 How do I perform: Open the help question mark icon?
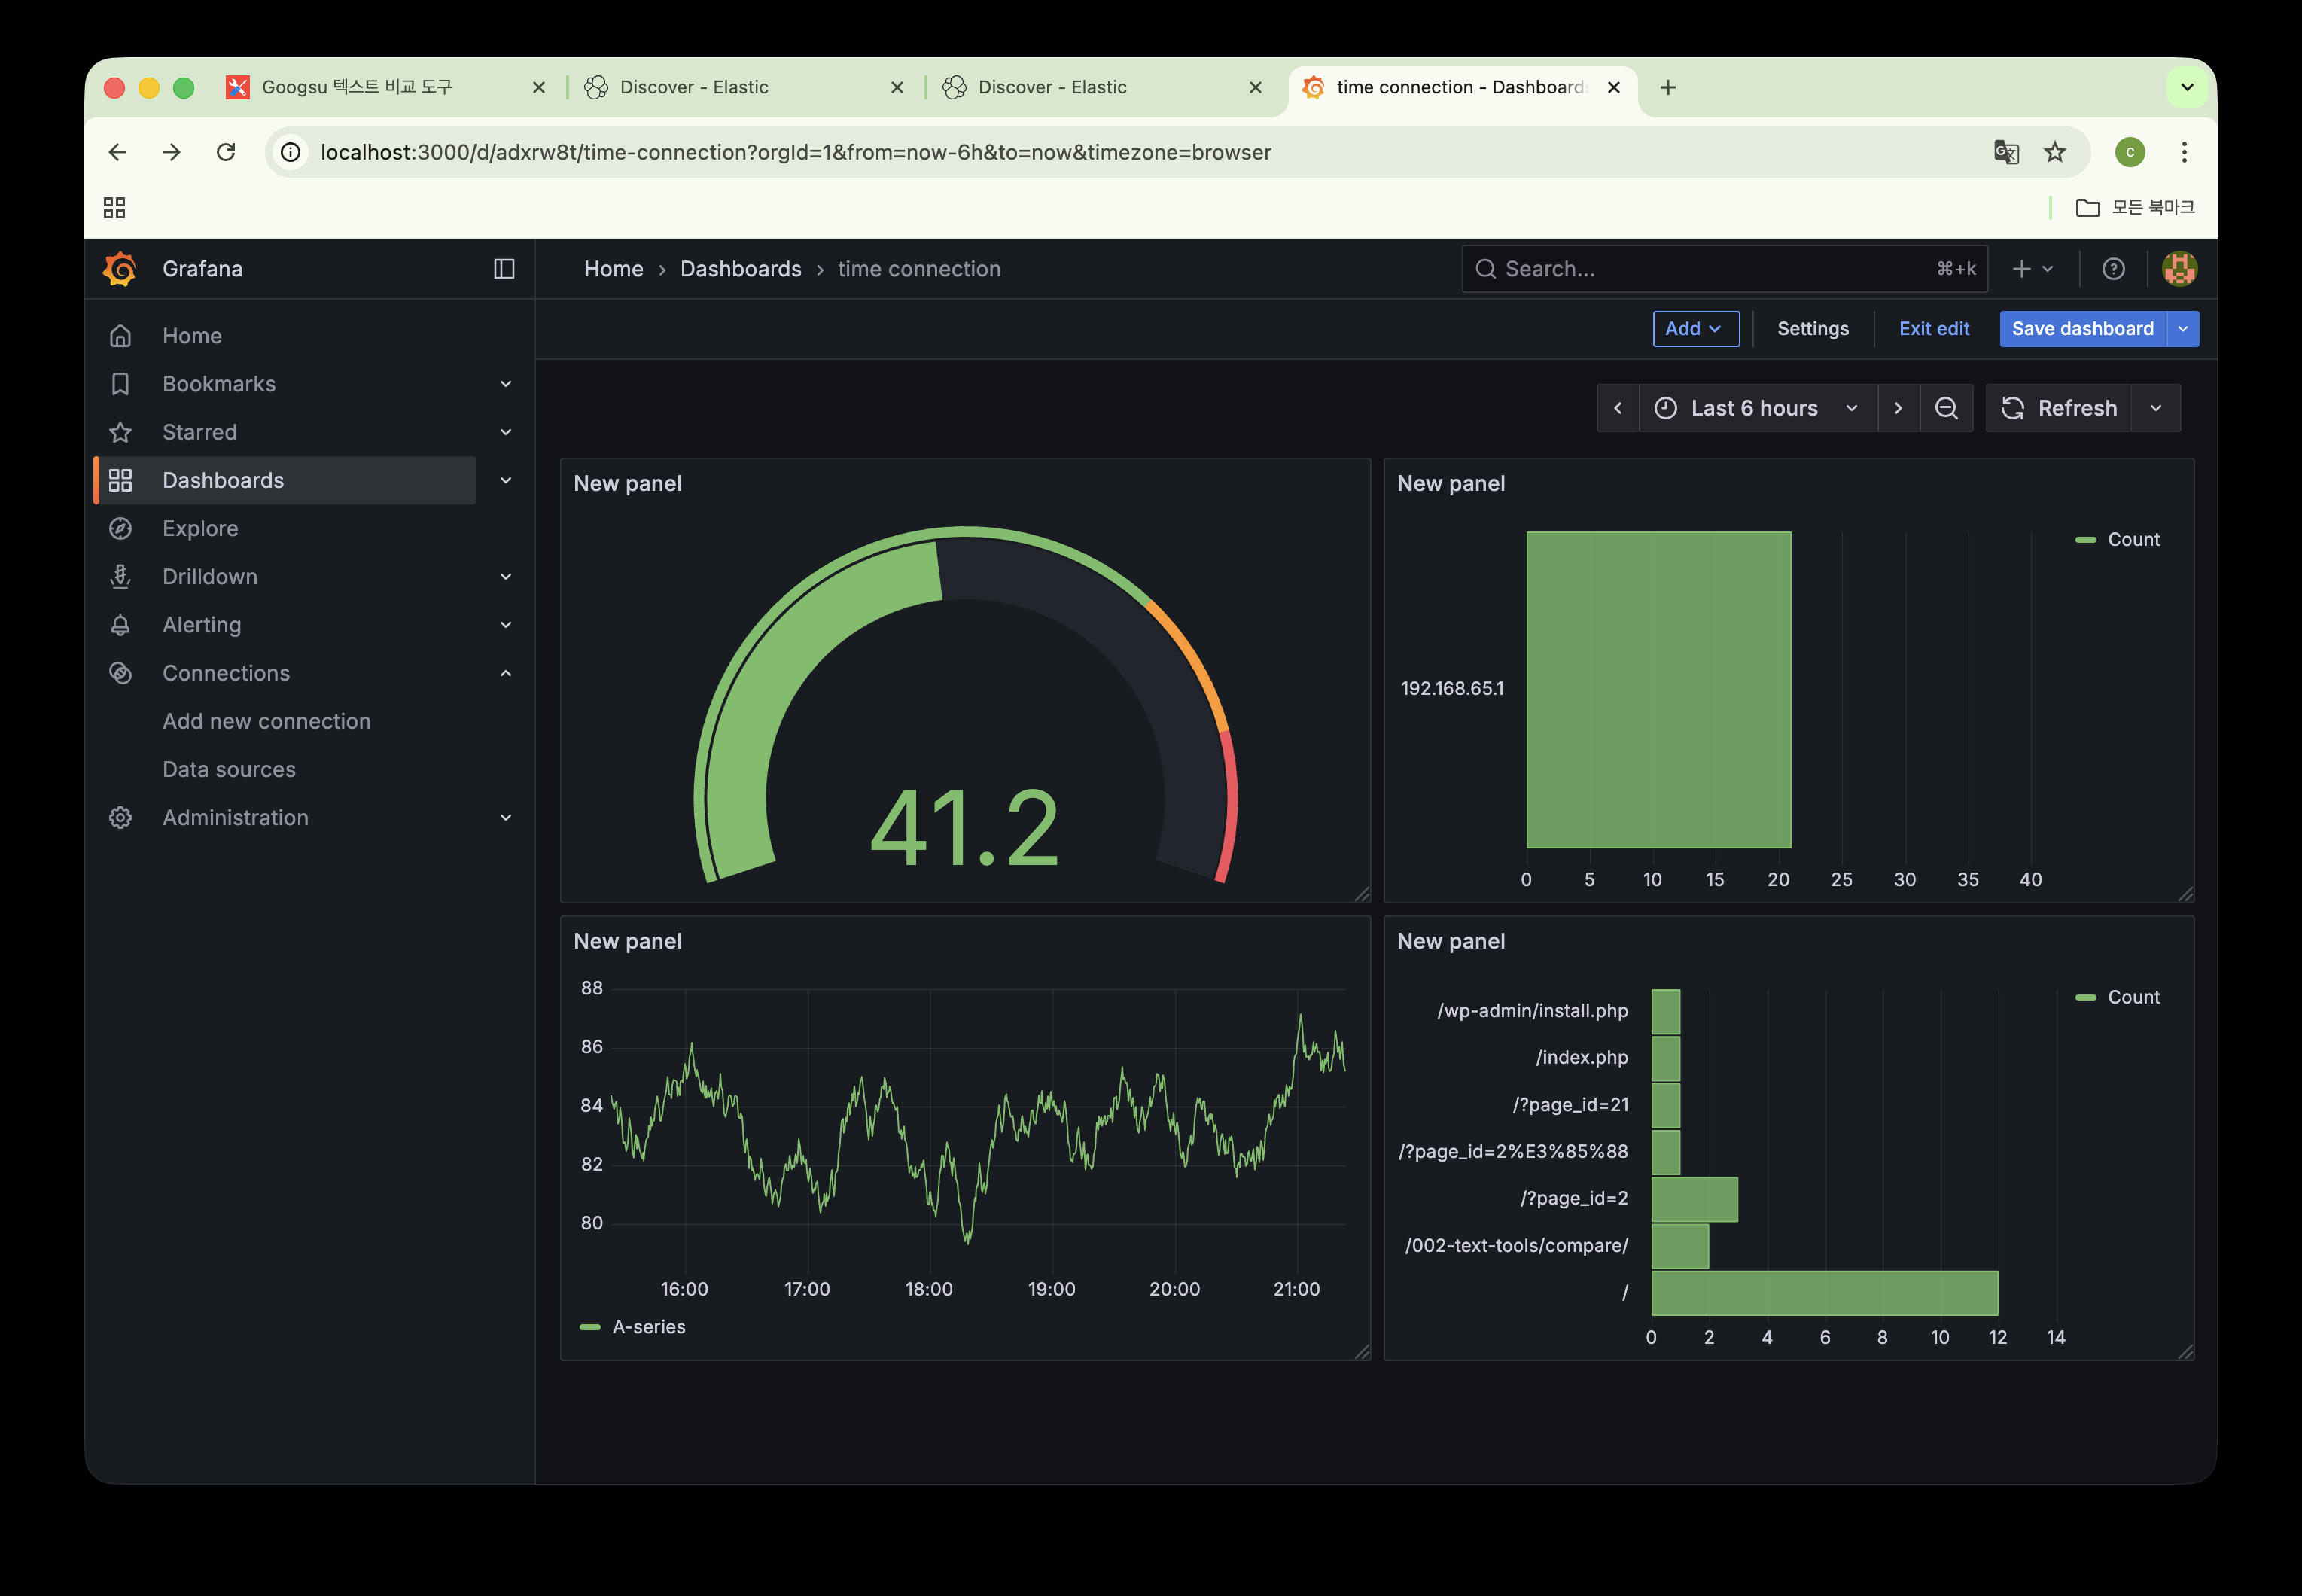2113,269
